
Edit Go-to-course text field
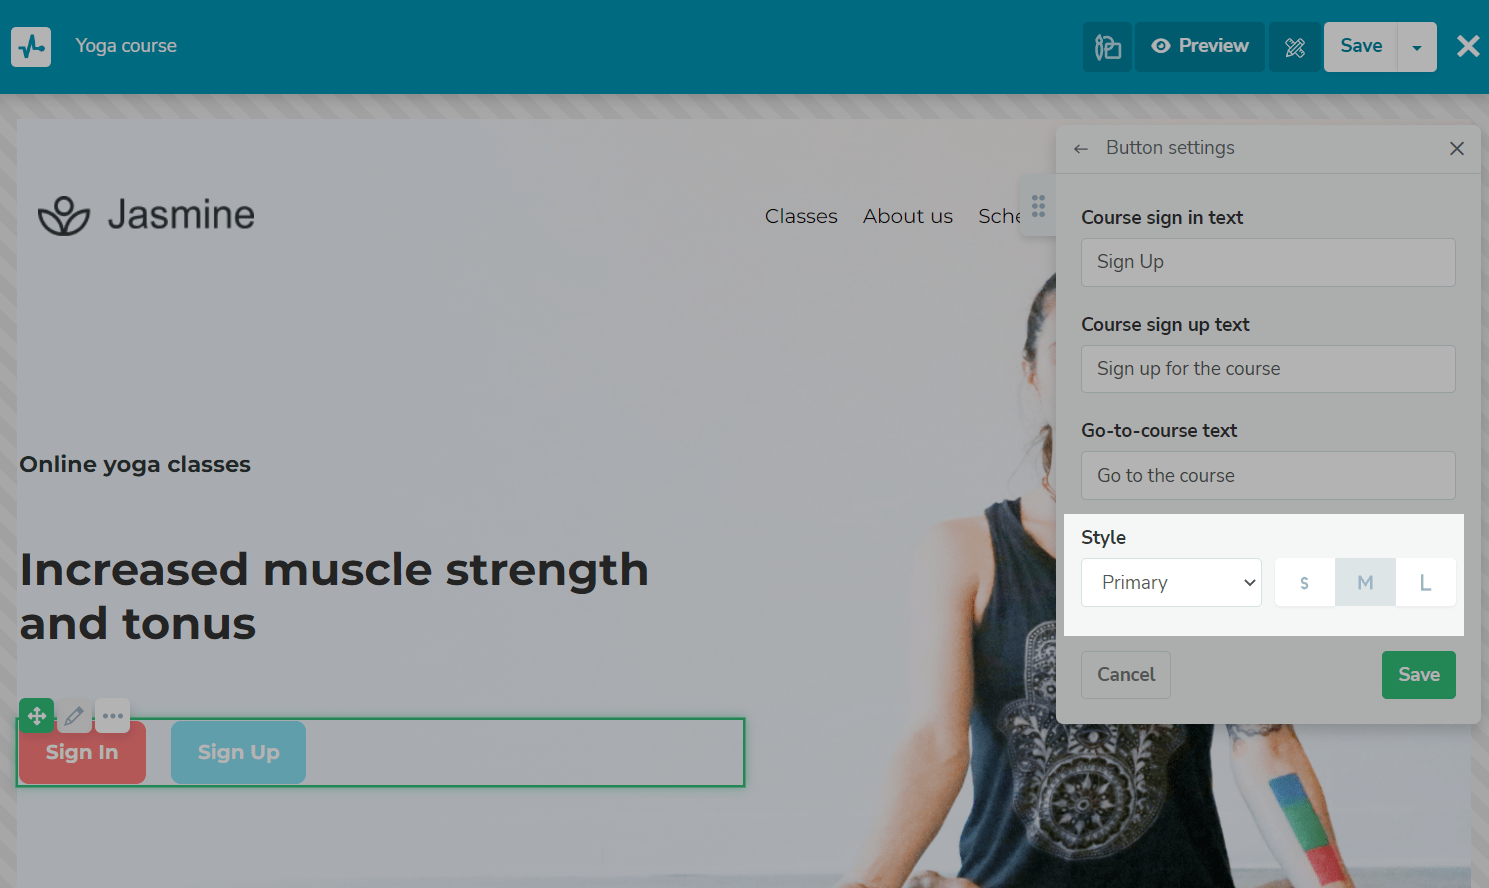(1268, 476)
